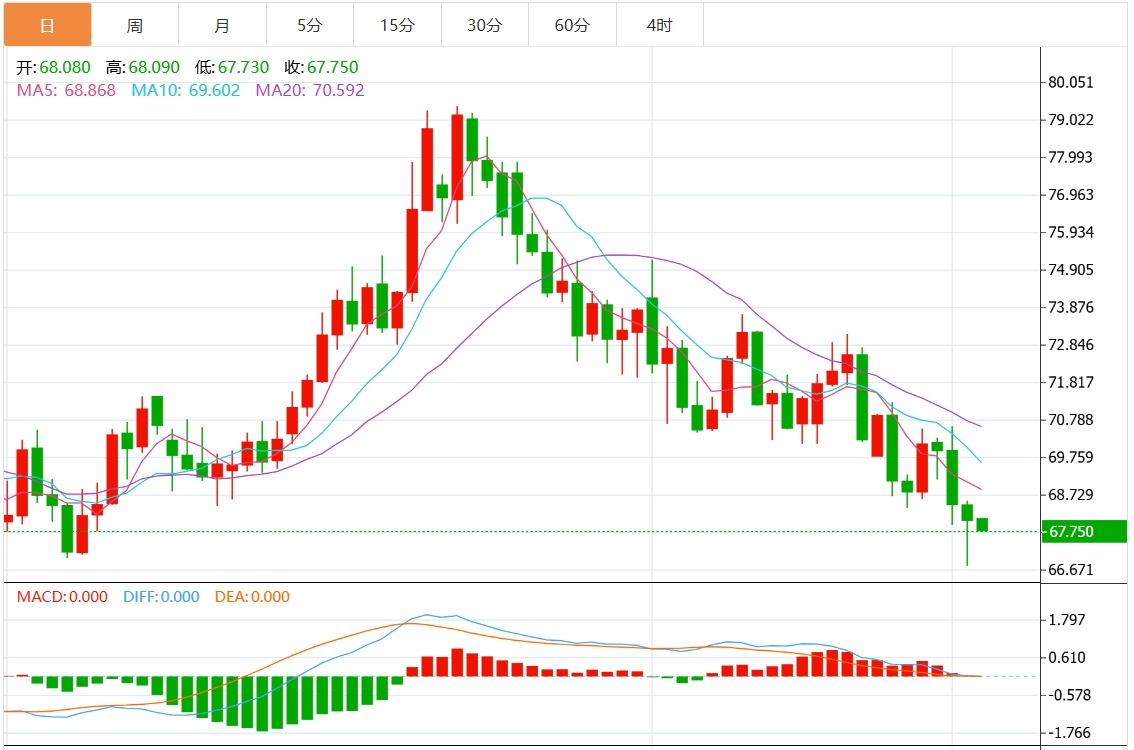Select the MA10: 69.602 indicator label
The image size is (1134, 750).
(186, 90)
